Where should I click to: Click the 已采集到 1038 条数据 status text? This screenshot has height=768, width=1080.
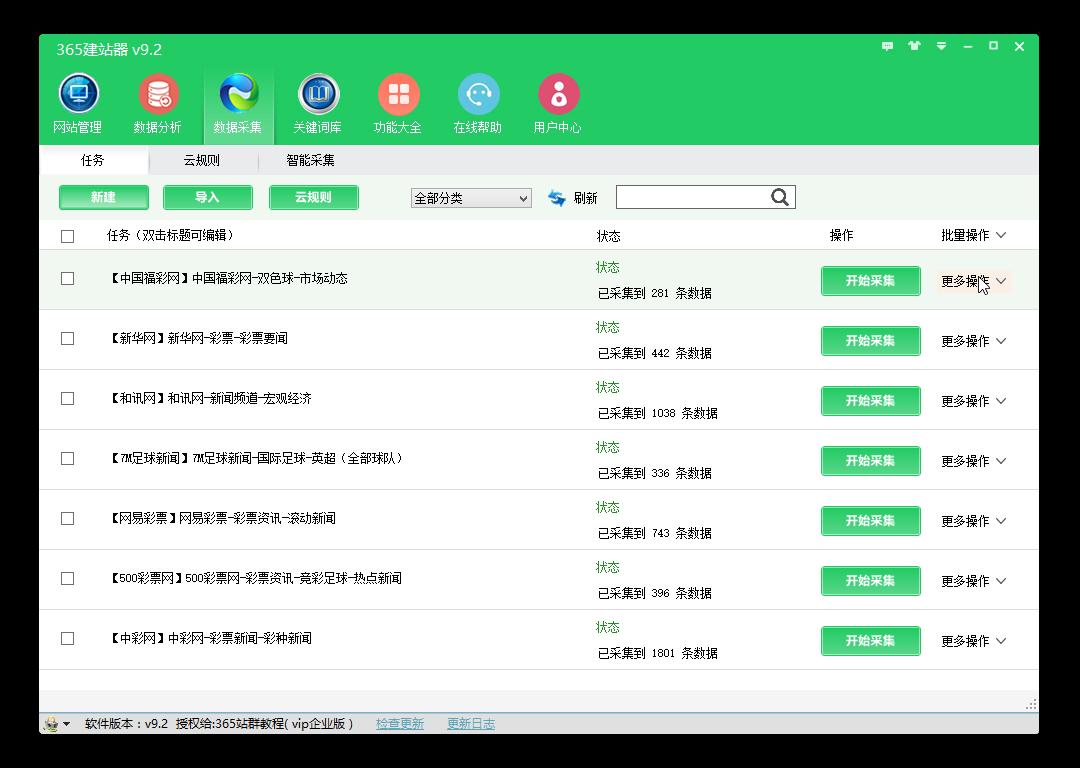[x=658, y=413]
